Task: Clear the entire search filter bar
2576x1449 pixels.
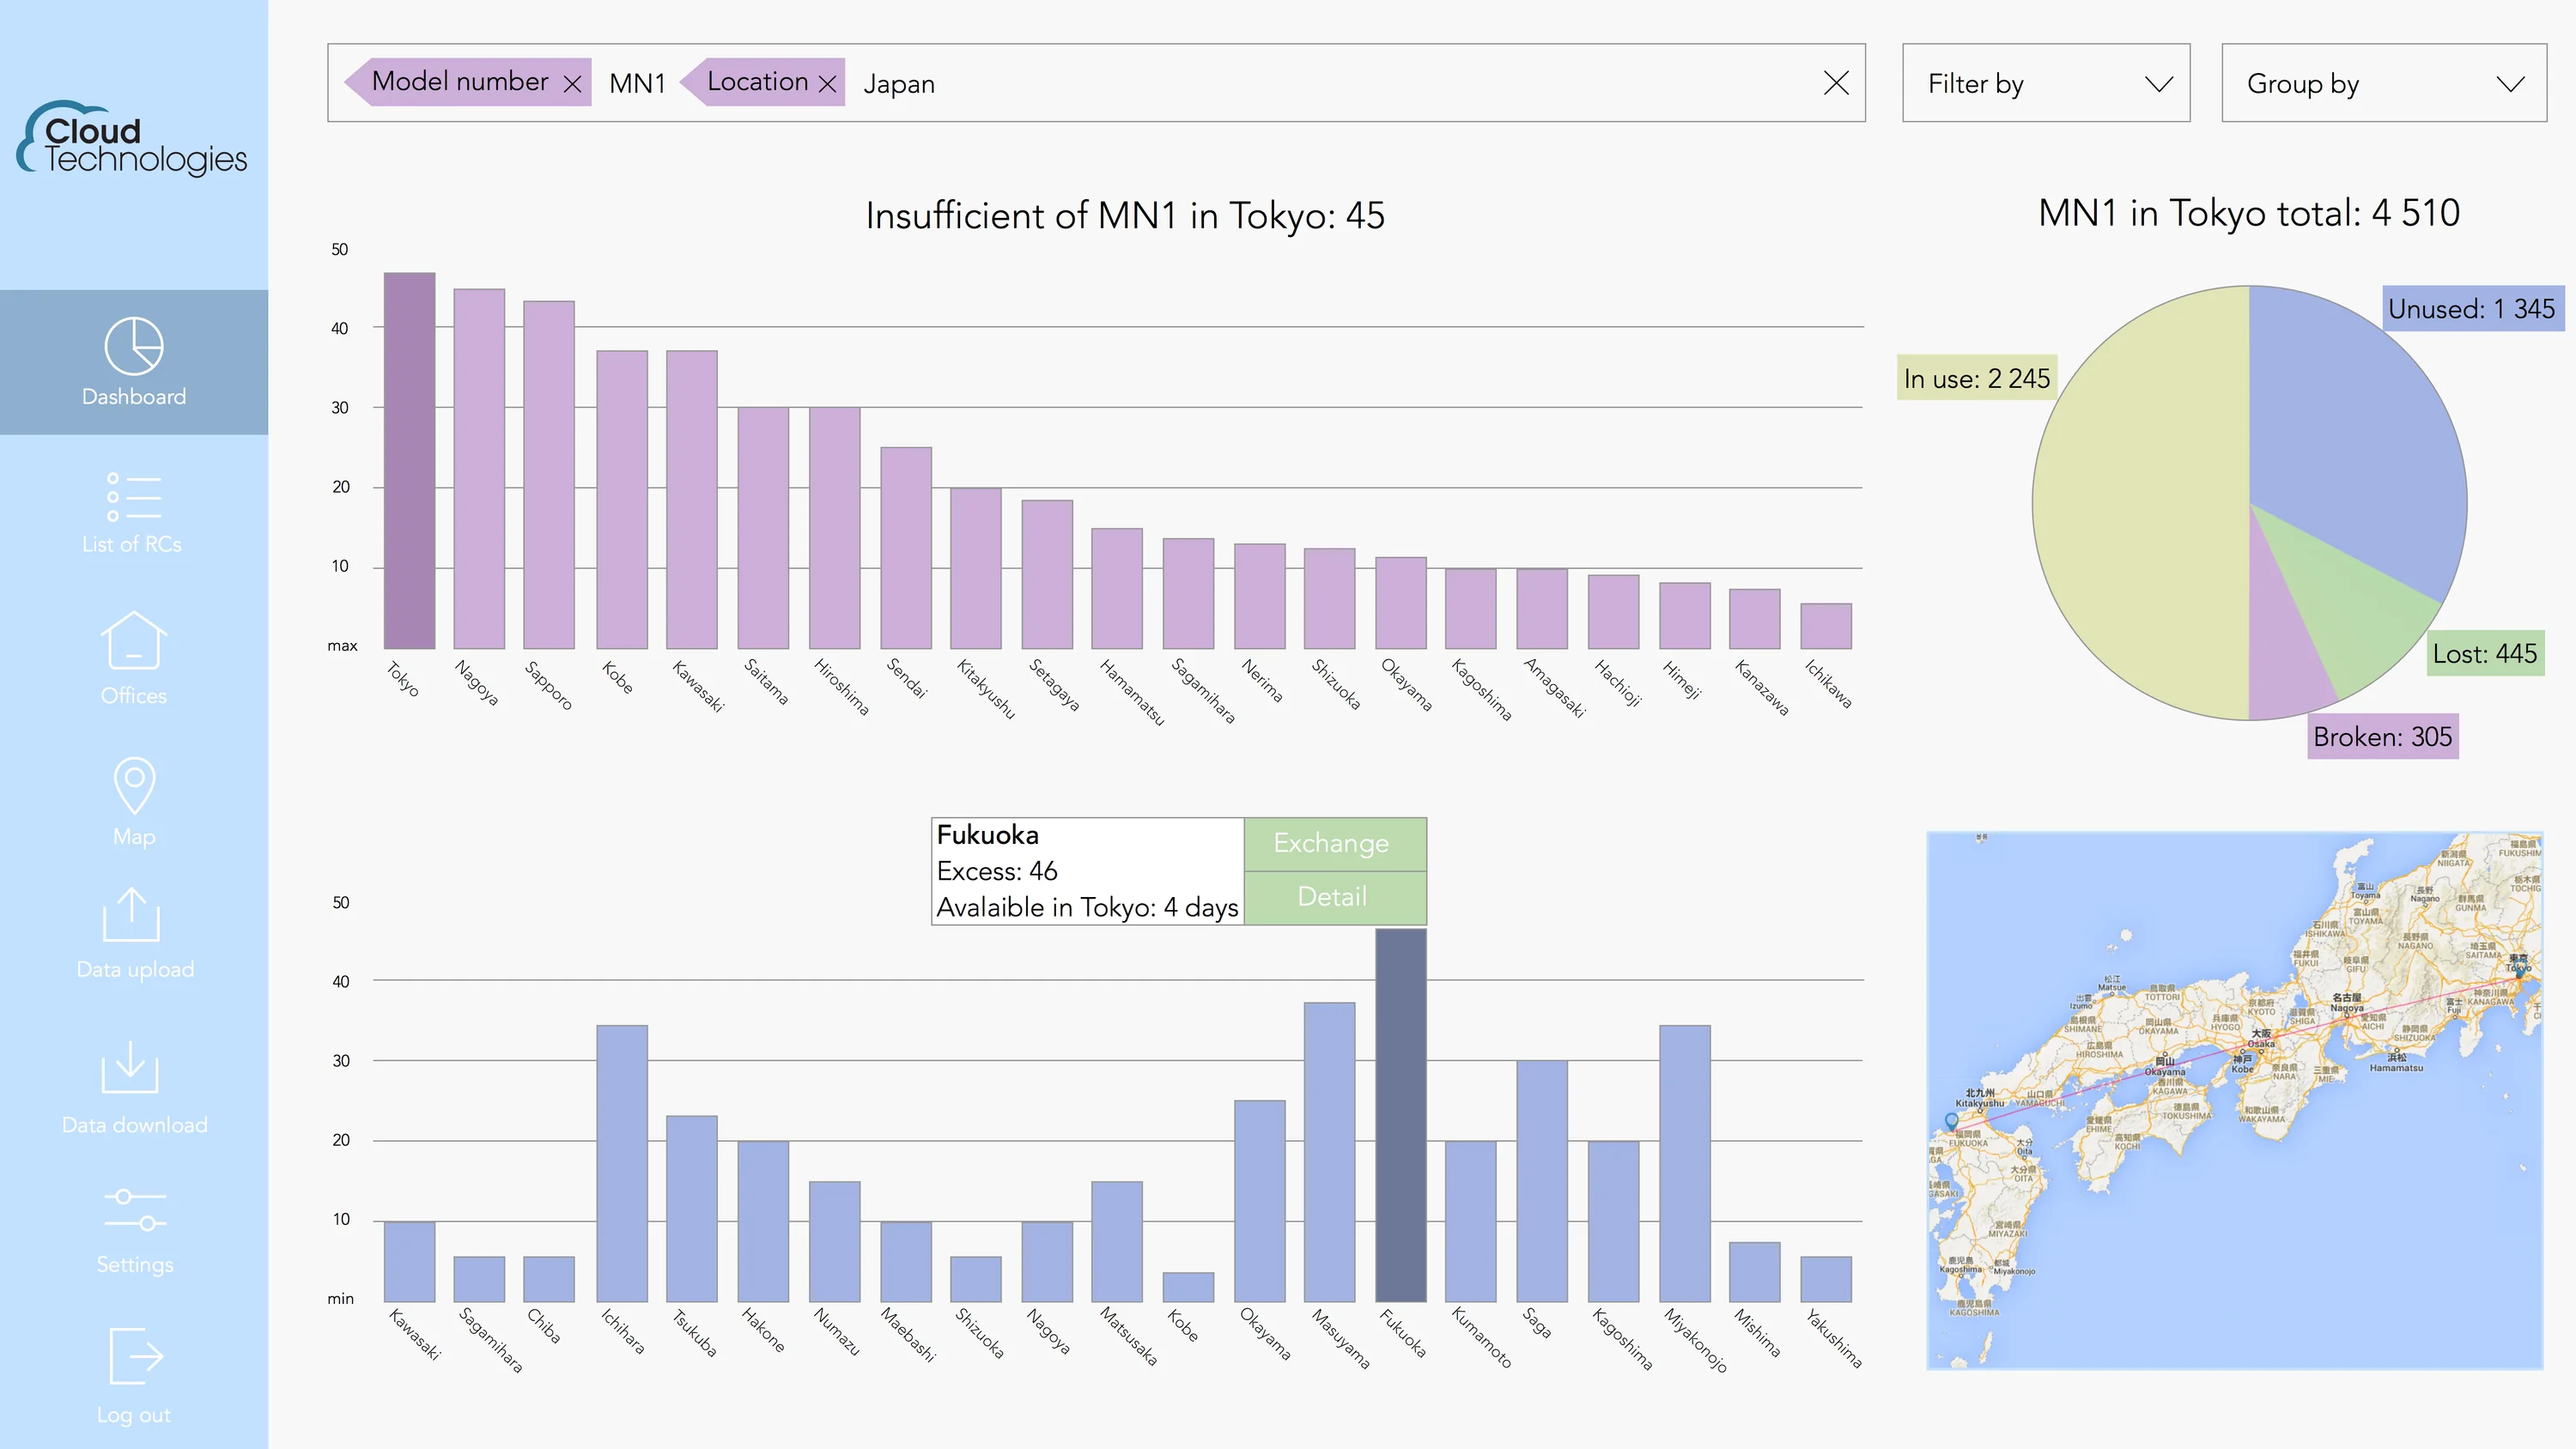Action: (x=1836, y=83)
